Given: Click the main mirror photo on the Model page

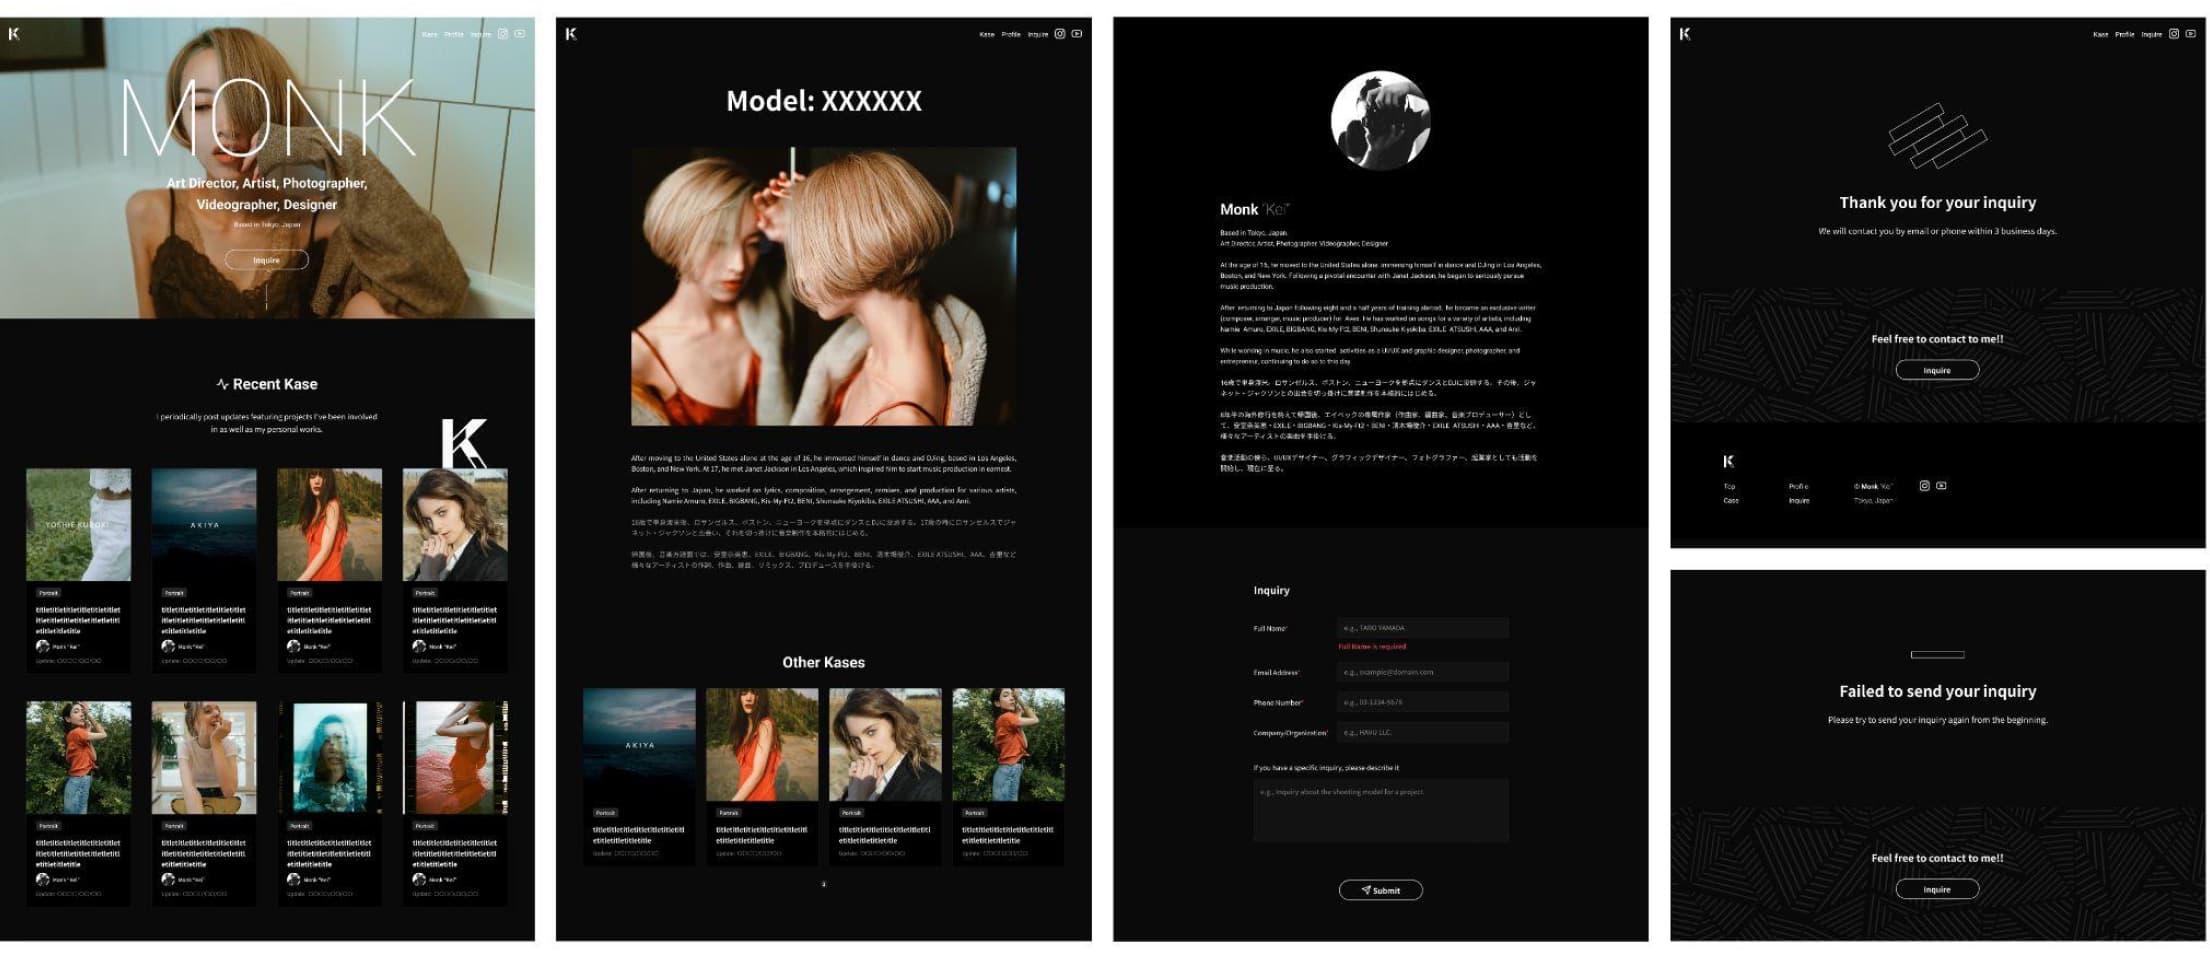Looking at the screenshot, I should point(823,286).
